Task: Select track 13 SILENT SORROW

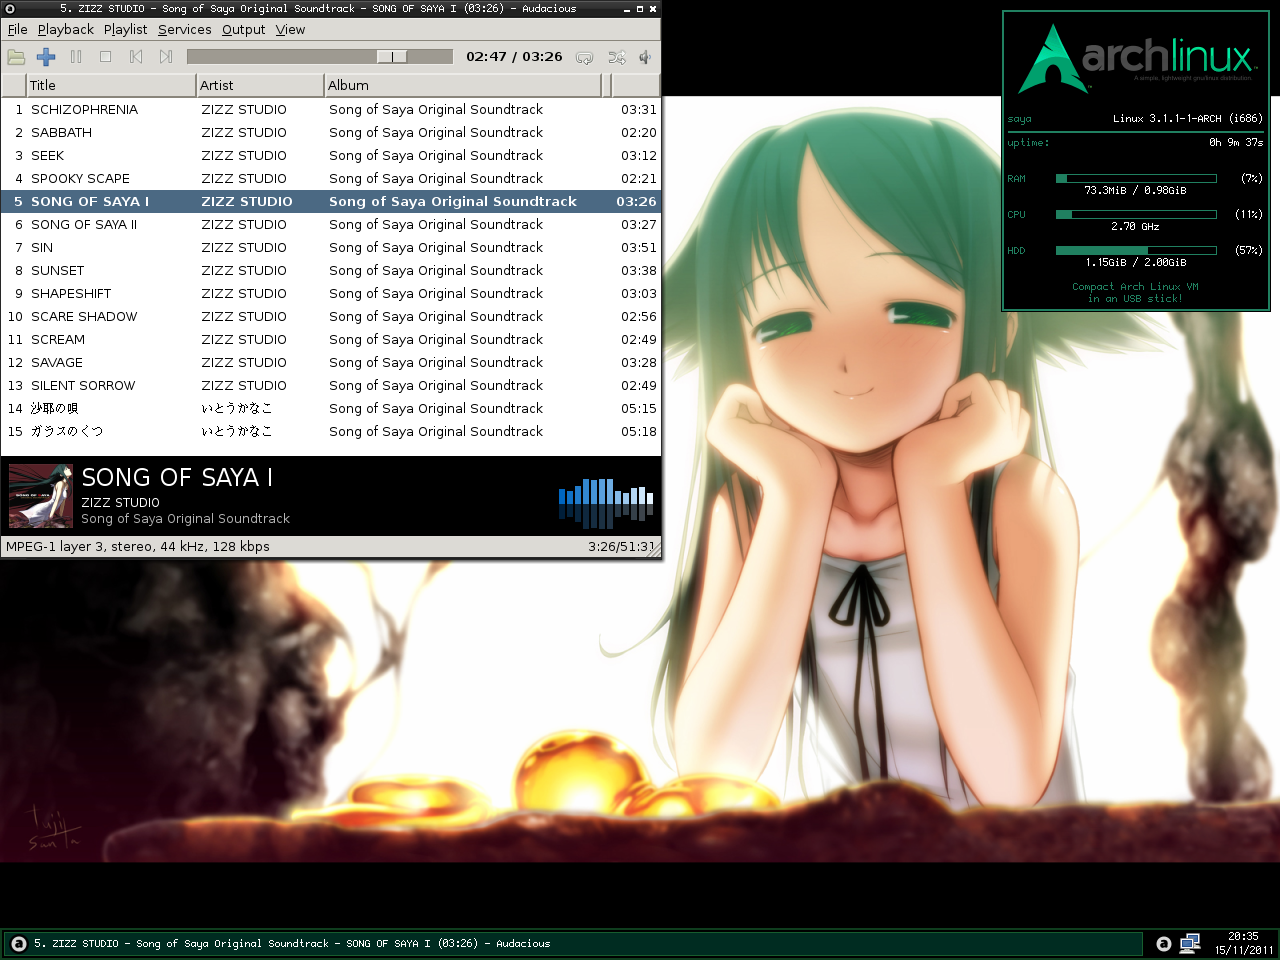Action: (x=331, y=385)
